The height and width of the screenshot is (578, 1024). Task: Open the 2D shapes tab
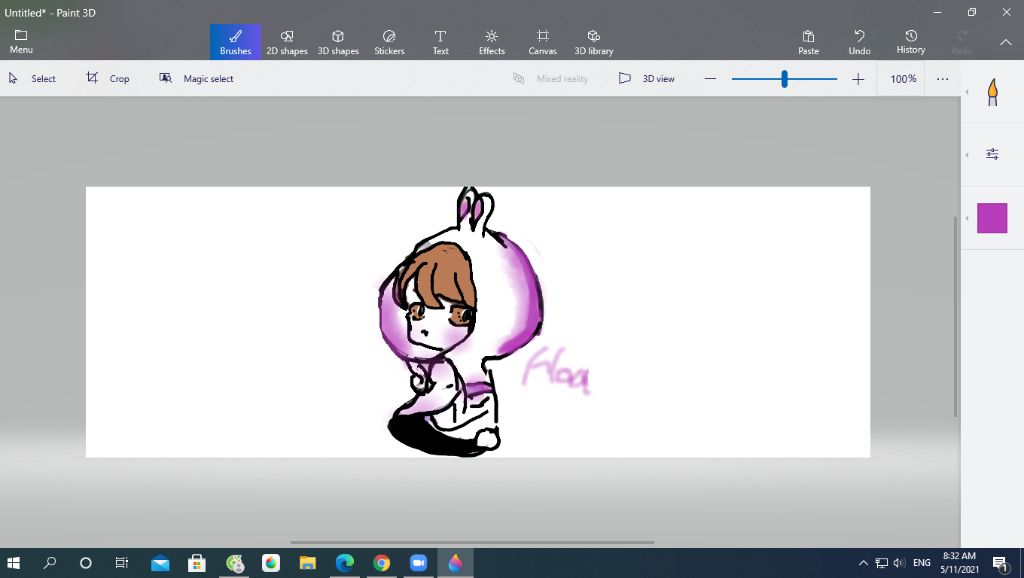click(287, 42)
